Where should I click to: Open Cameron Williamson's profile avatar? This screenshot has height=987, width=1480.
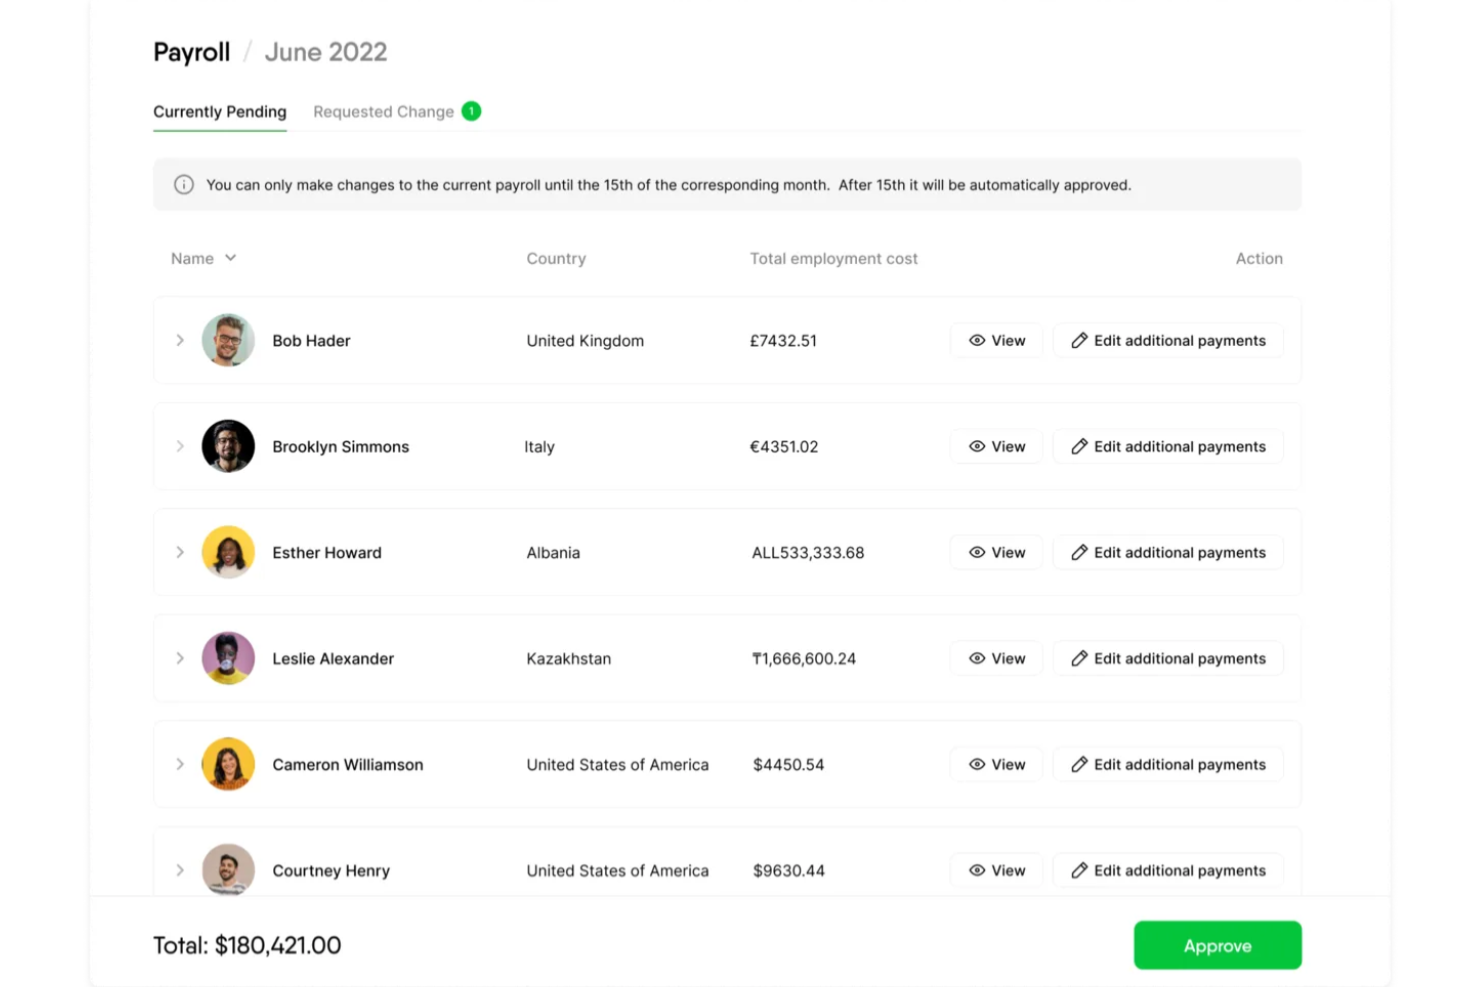[x=228, y=764]
